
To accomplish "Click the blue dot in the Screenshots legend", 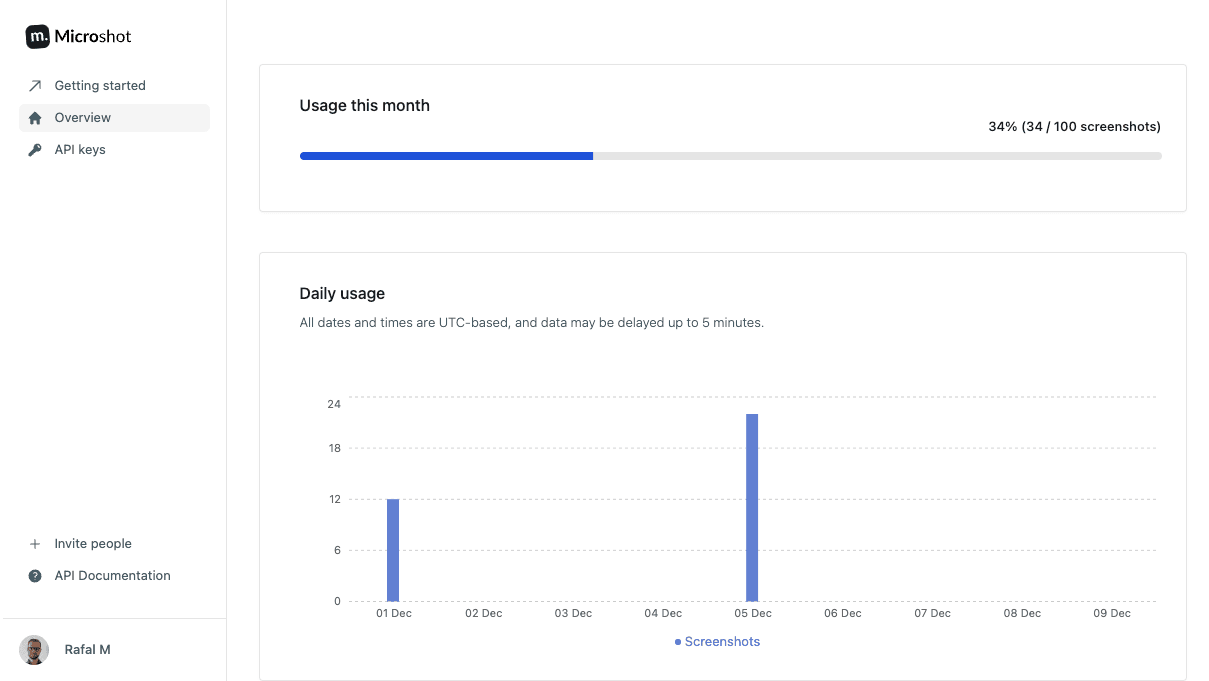I will point(679,641).
